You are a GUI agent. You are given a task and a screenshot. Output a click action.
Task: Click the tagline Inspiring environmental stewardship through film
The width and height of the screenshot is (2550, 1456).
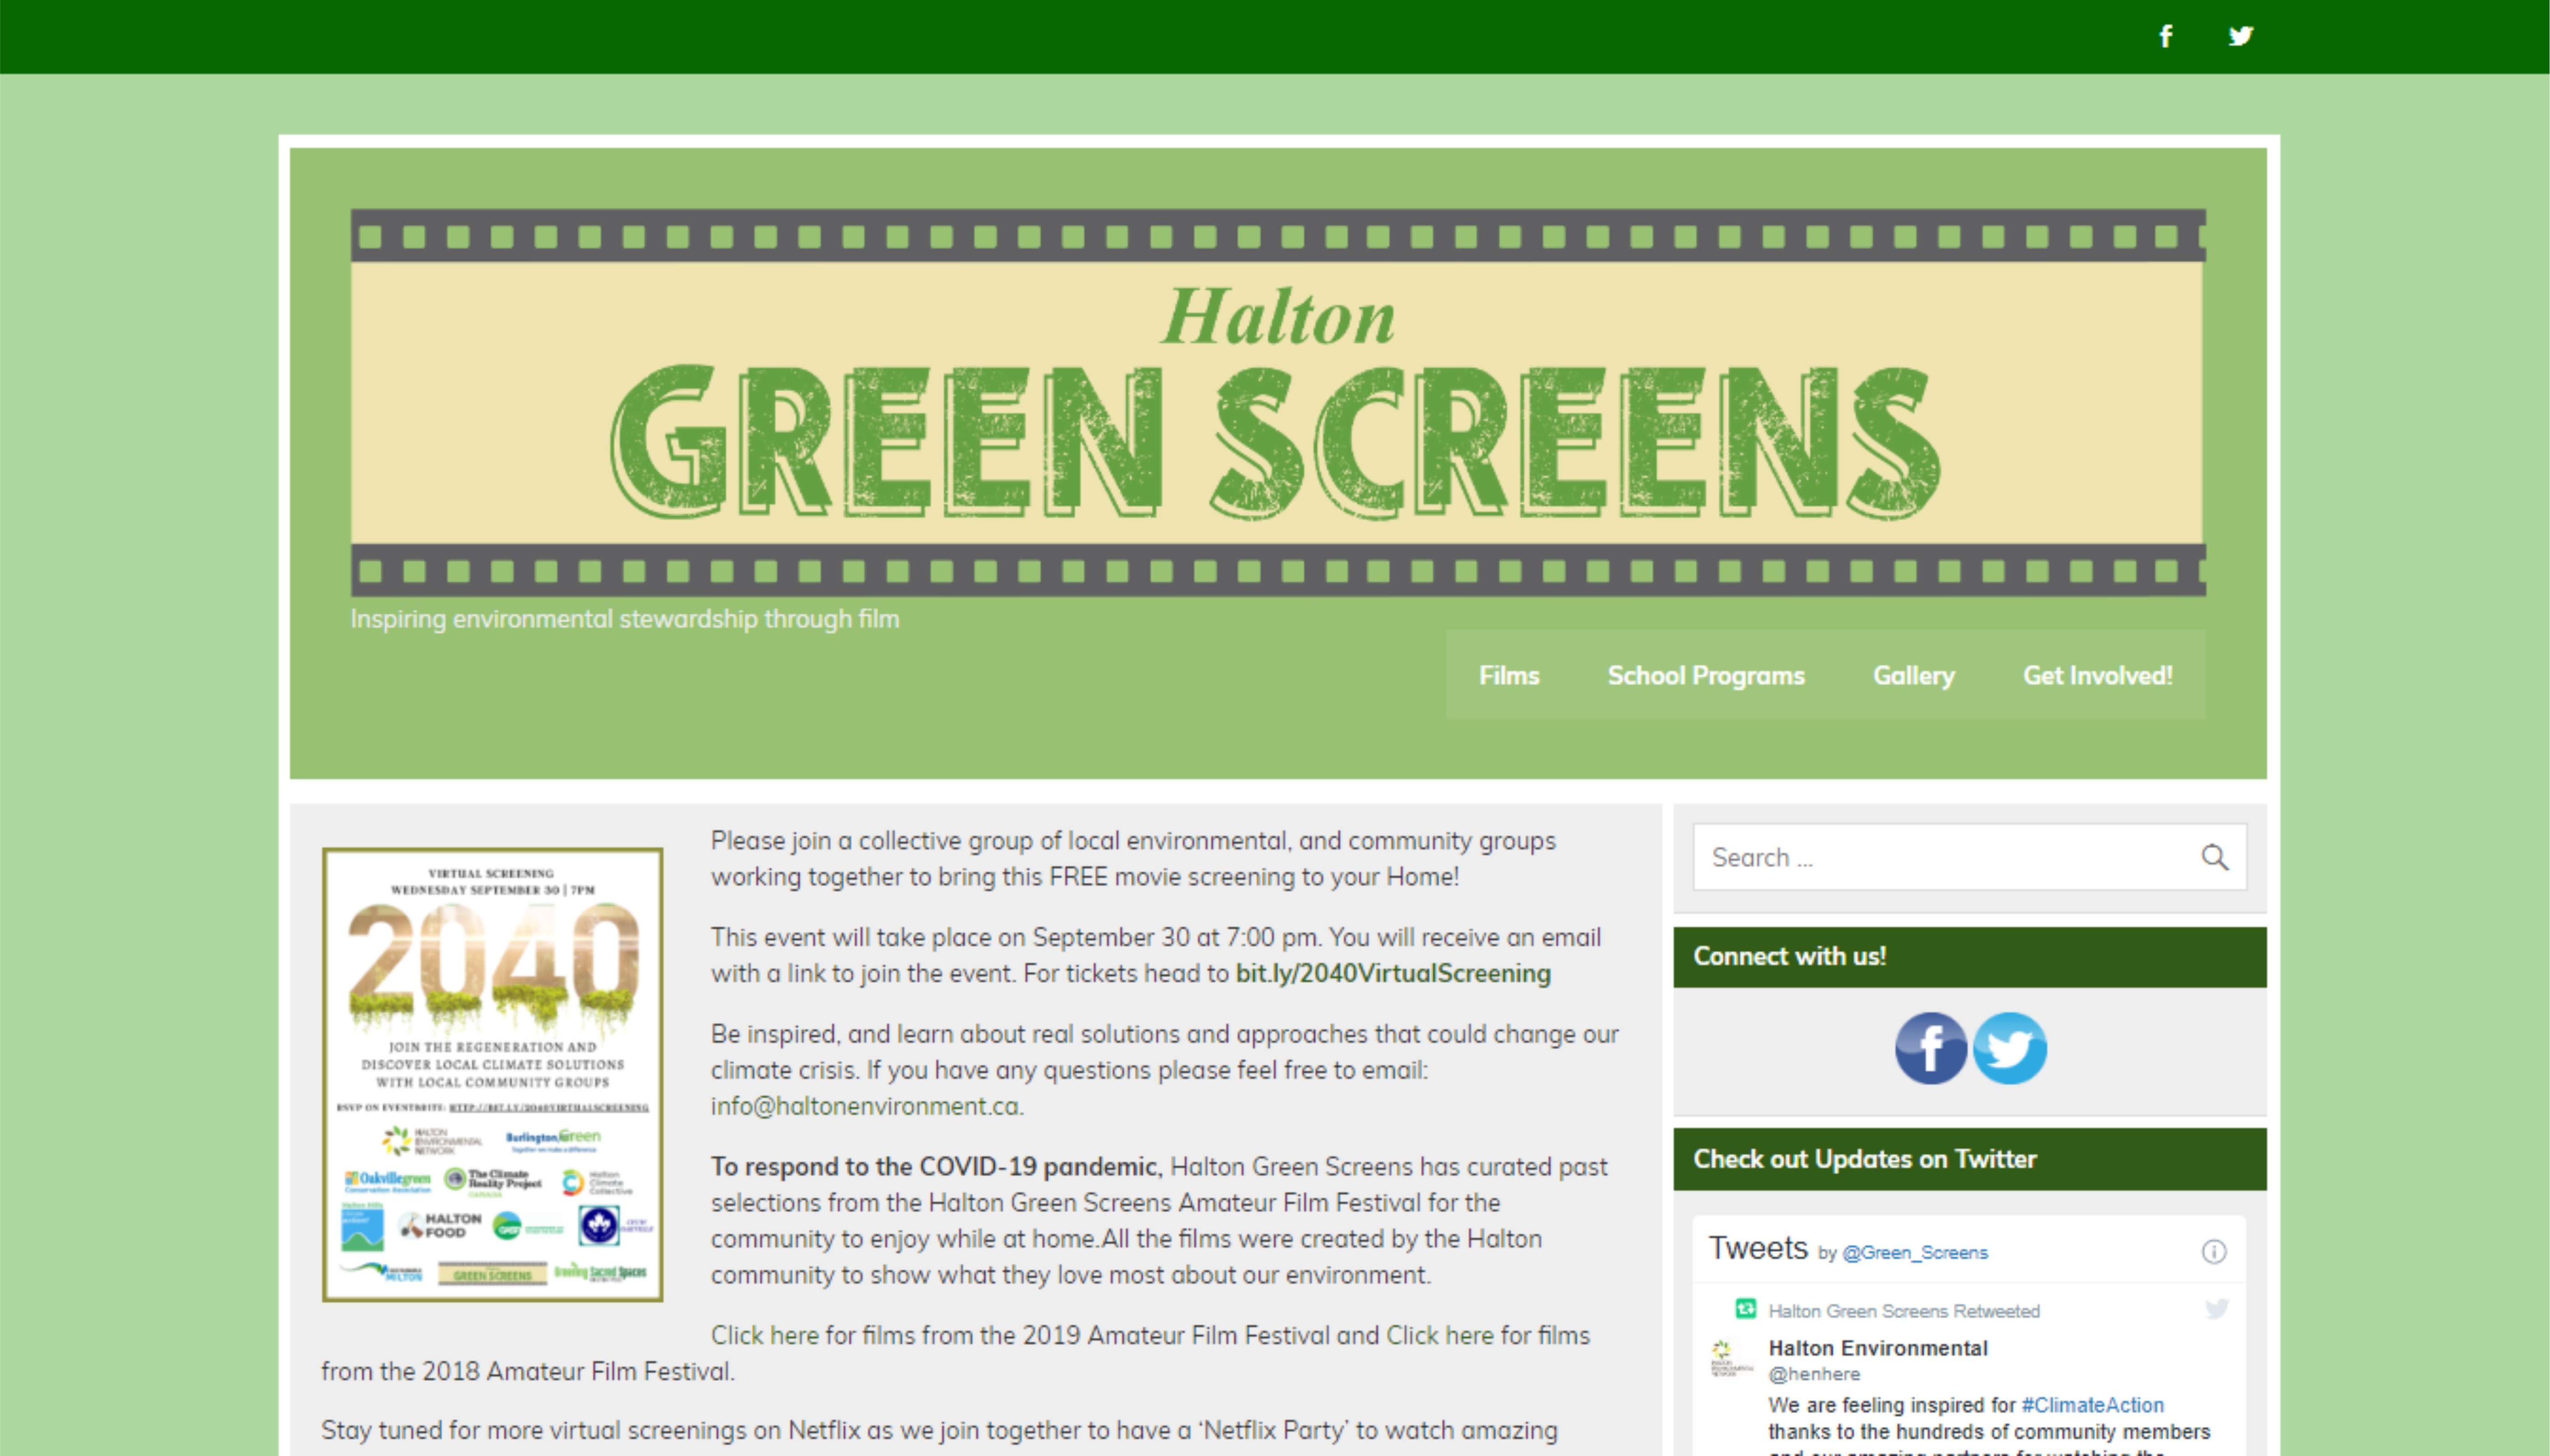[624, 619]
